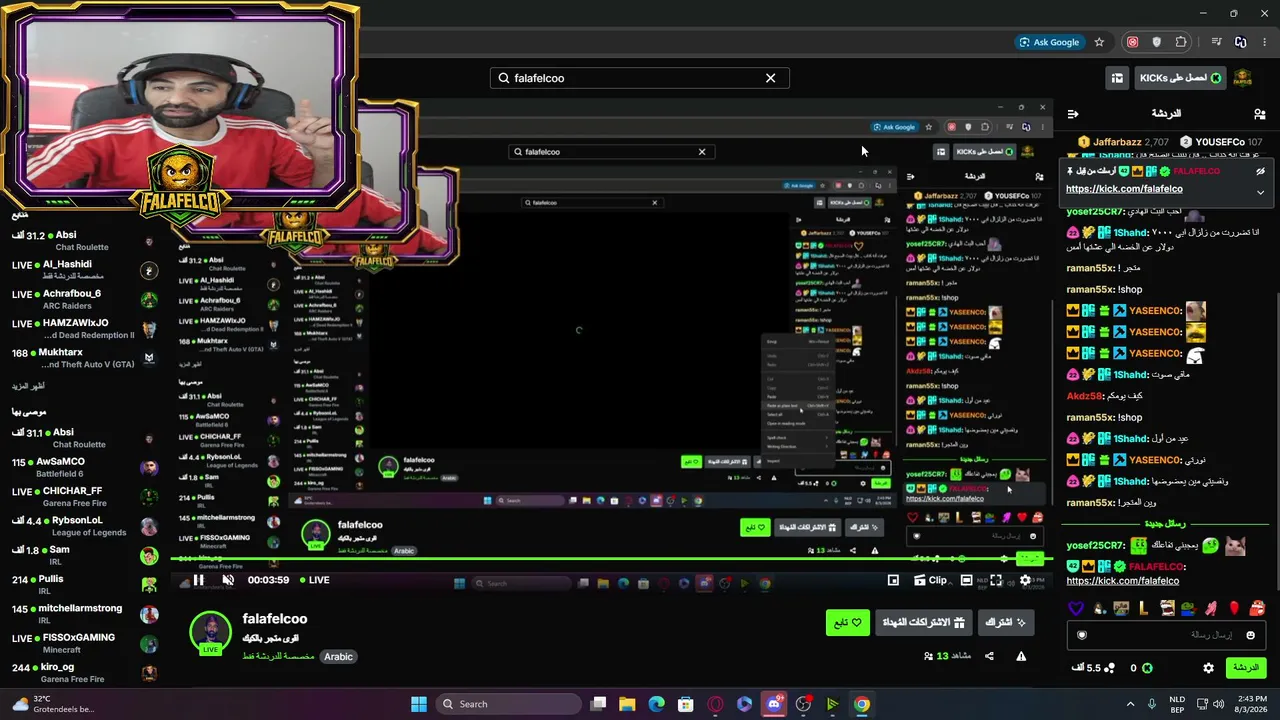Open the chat identity shield icon
Screen dimensions: 1280x720
point(1081,635)
